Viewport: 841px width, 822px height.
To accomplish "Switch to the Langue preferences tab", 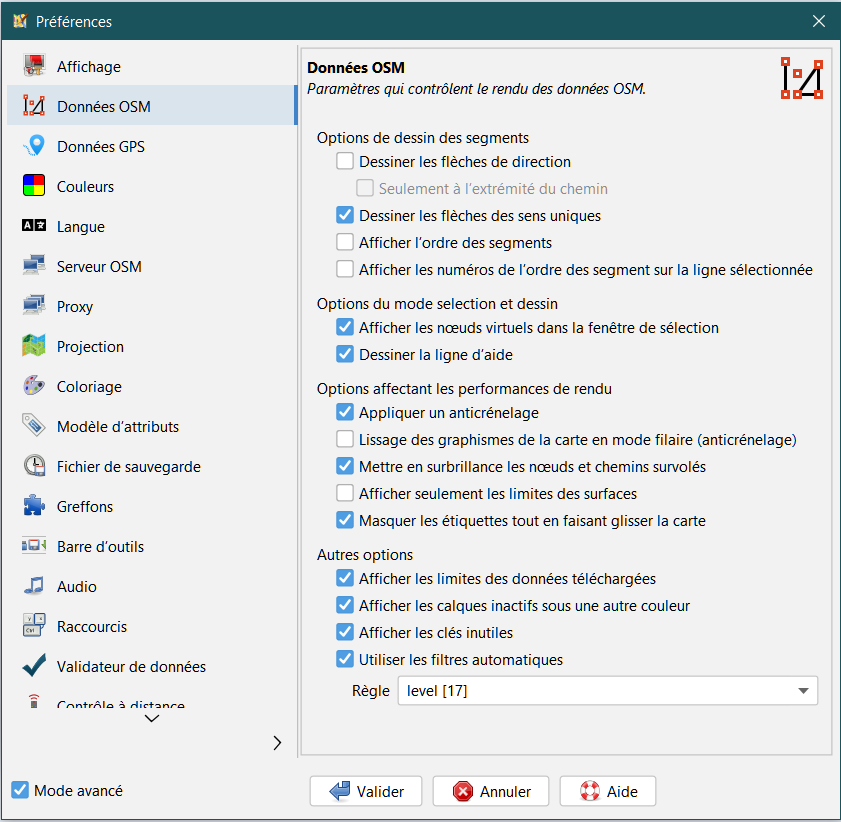I will pos(81,227).
